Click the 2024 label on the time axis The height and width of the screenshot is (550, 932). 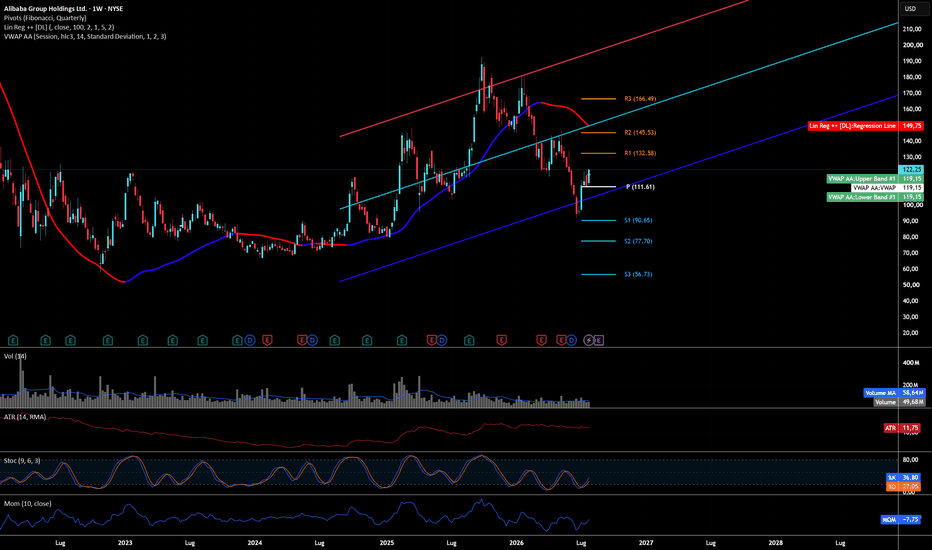pyautogui.click(x=254, y=543)
